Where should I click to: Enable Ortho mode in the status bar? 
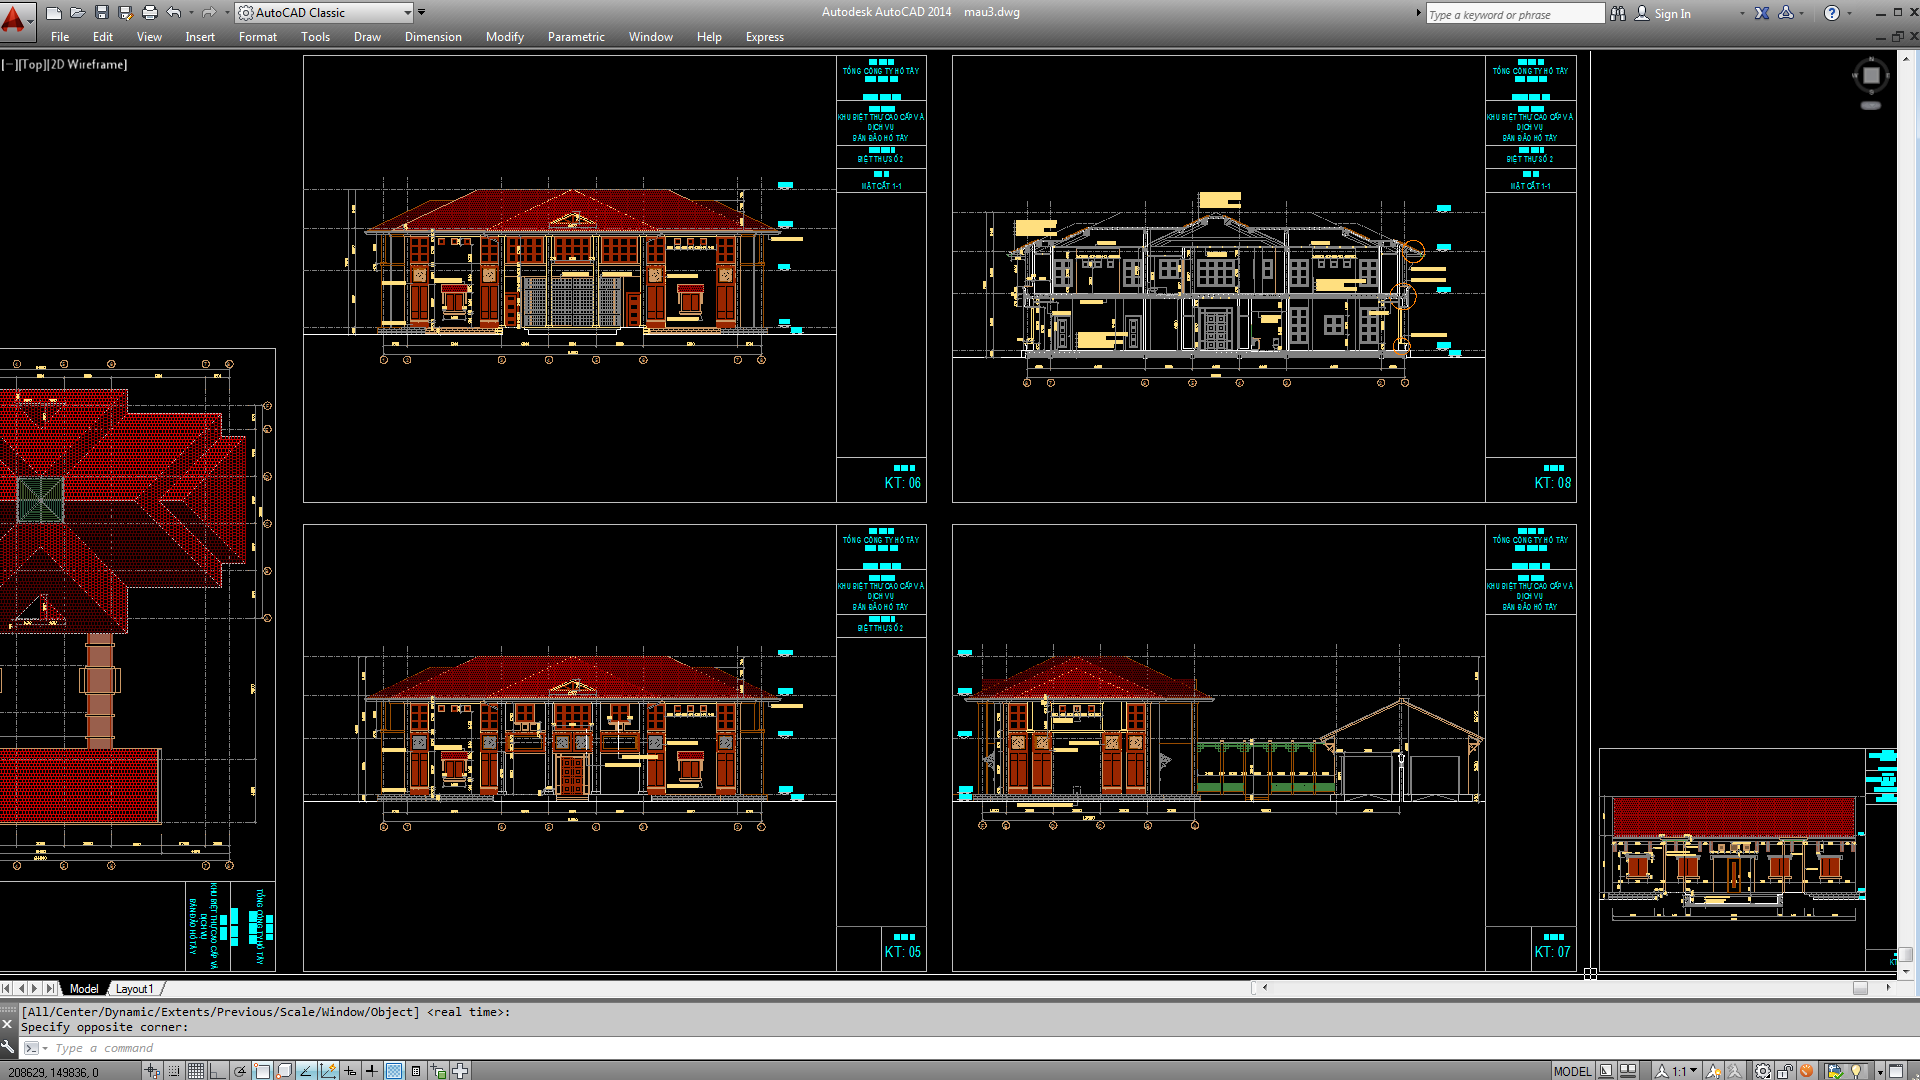216,1070
